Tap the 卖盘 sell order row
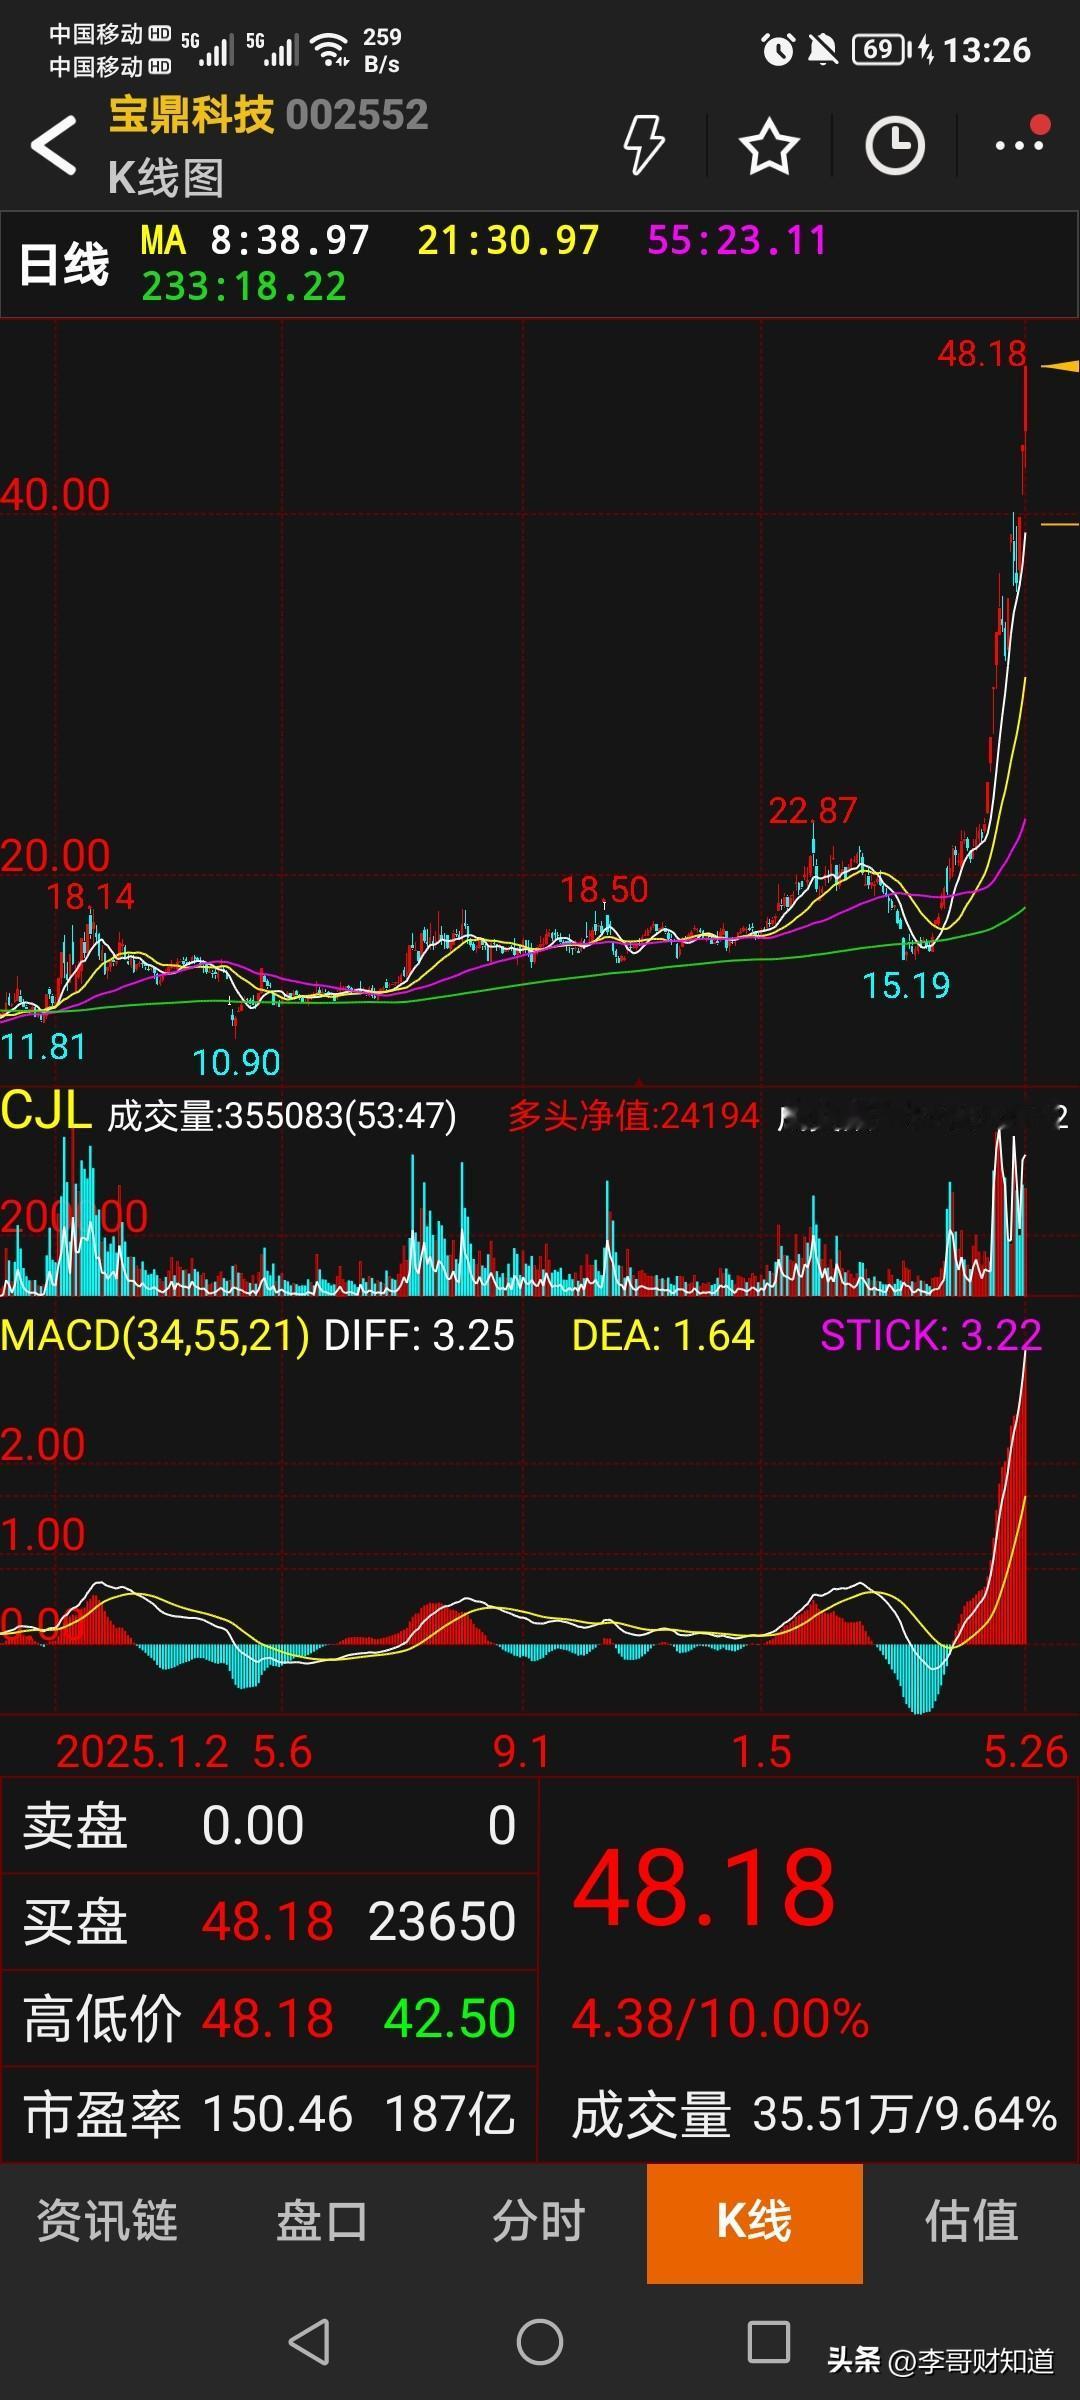 click(269, 1825)
